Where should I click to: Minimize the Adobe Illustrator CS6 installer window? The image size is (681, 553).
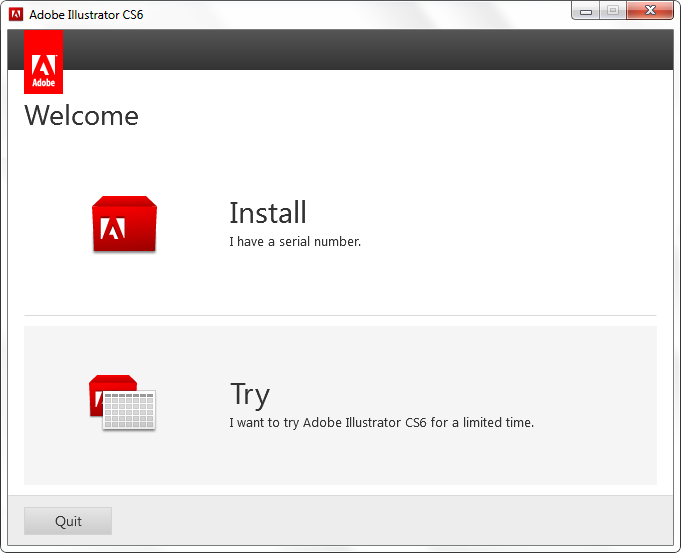pyautogui.click(x=585, y=11)
